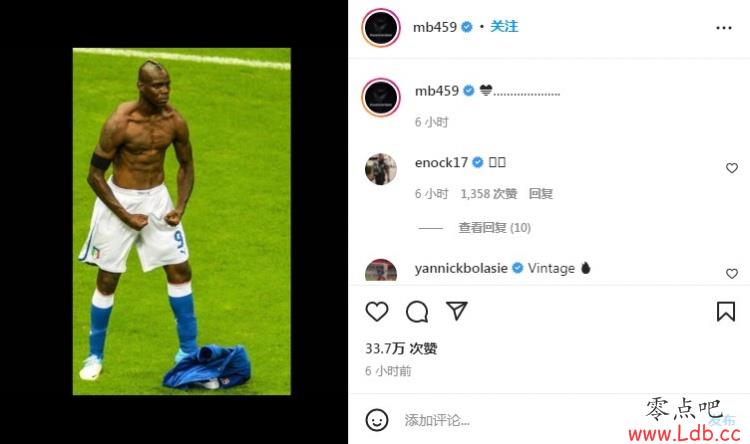
Task: Like enock17's comment with its heart
Action: click(x=731, y=168)
